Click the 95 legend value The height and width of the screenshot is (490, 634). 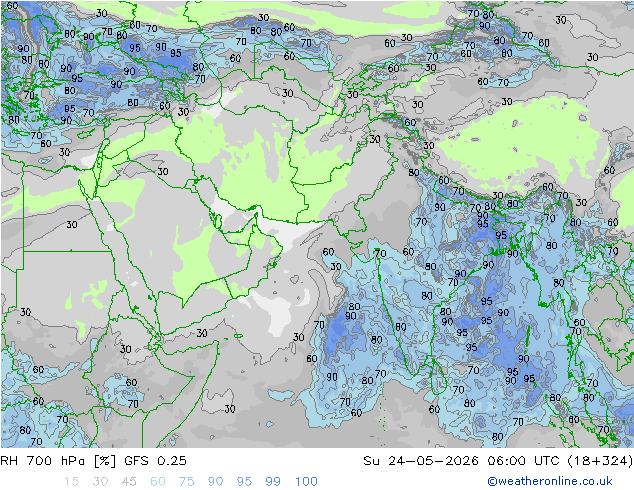tap(244, 482)
